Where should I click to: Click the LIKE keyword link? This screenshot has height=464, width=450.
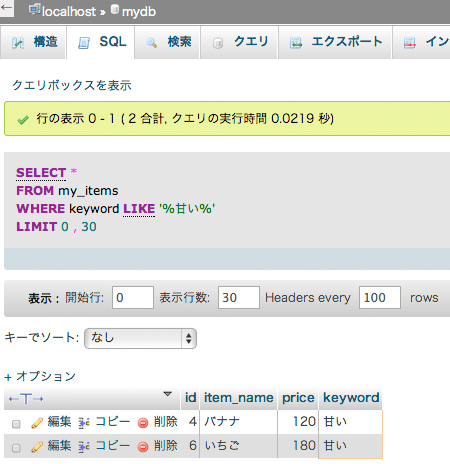click(139, 209)
